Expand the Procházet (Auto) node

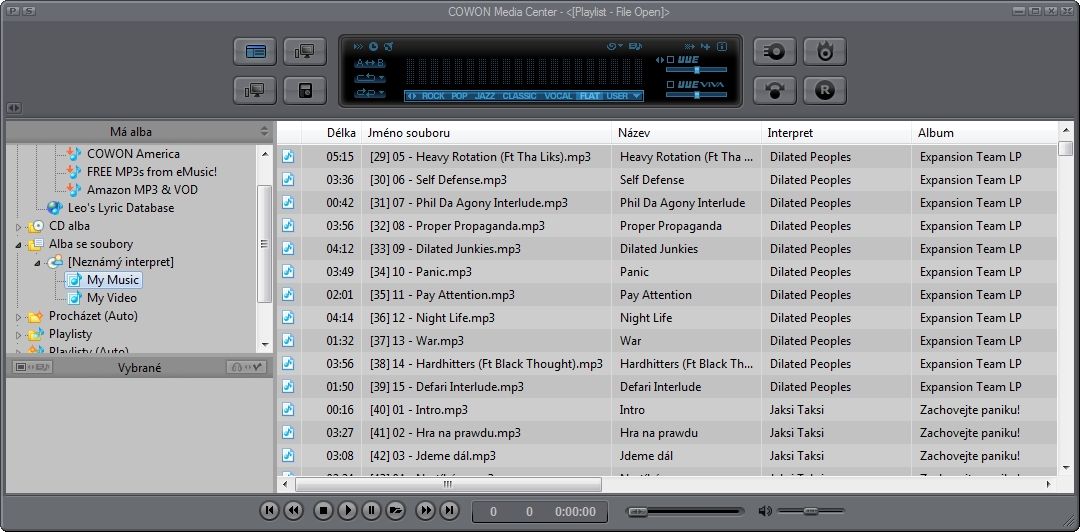[19, 317]
